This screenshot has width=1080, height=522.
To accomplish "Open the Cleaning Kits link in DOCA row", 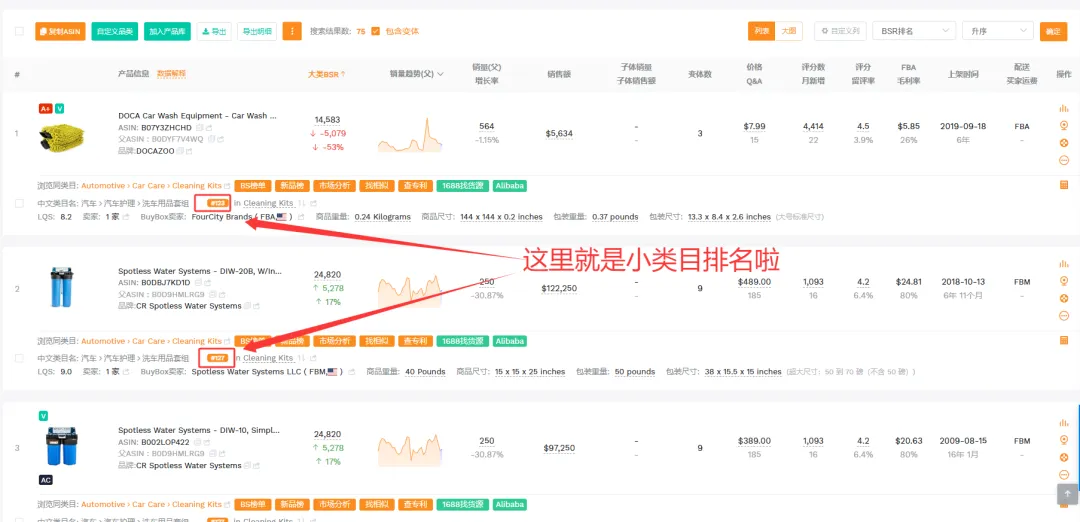I will point(268,203).
